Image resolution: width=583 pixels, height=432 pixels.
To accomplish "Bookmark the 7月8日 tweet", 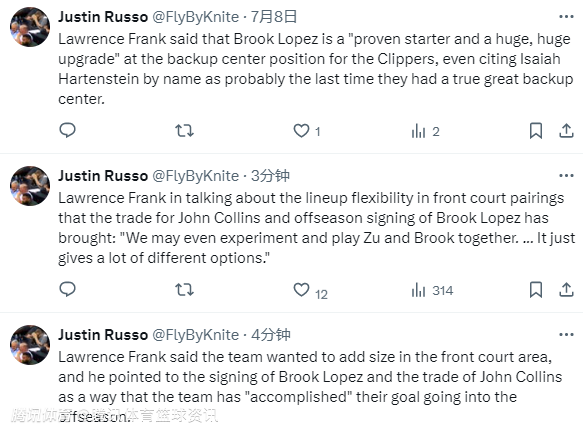I will click(x=536, y=131).
